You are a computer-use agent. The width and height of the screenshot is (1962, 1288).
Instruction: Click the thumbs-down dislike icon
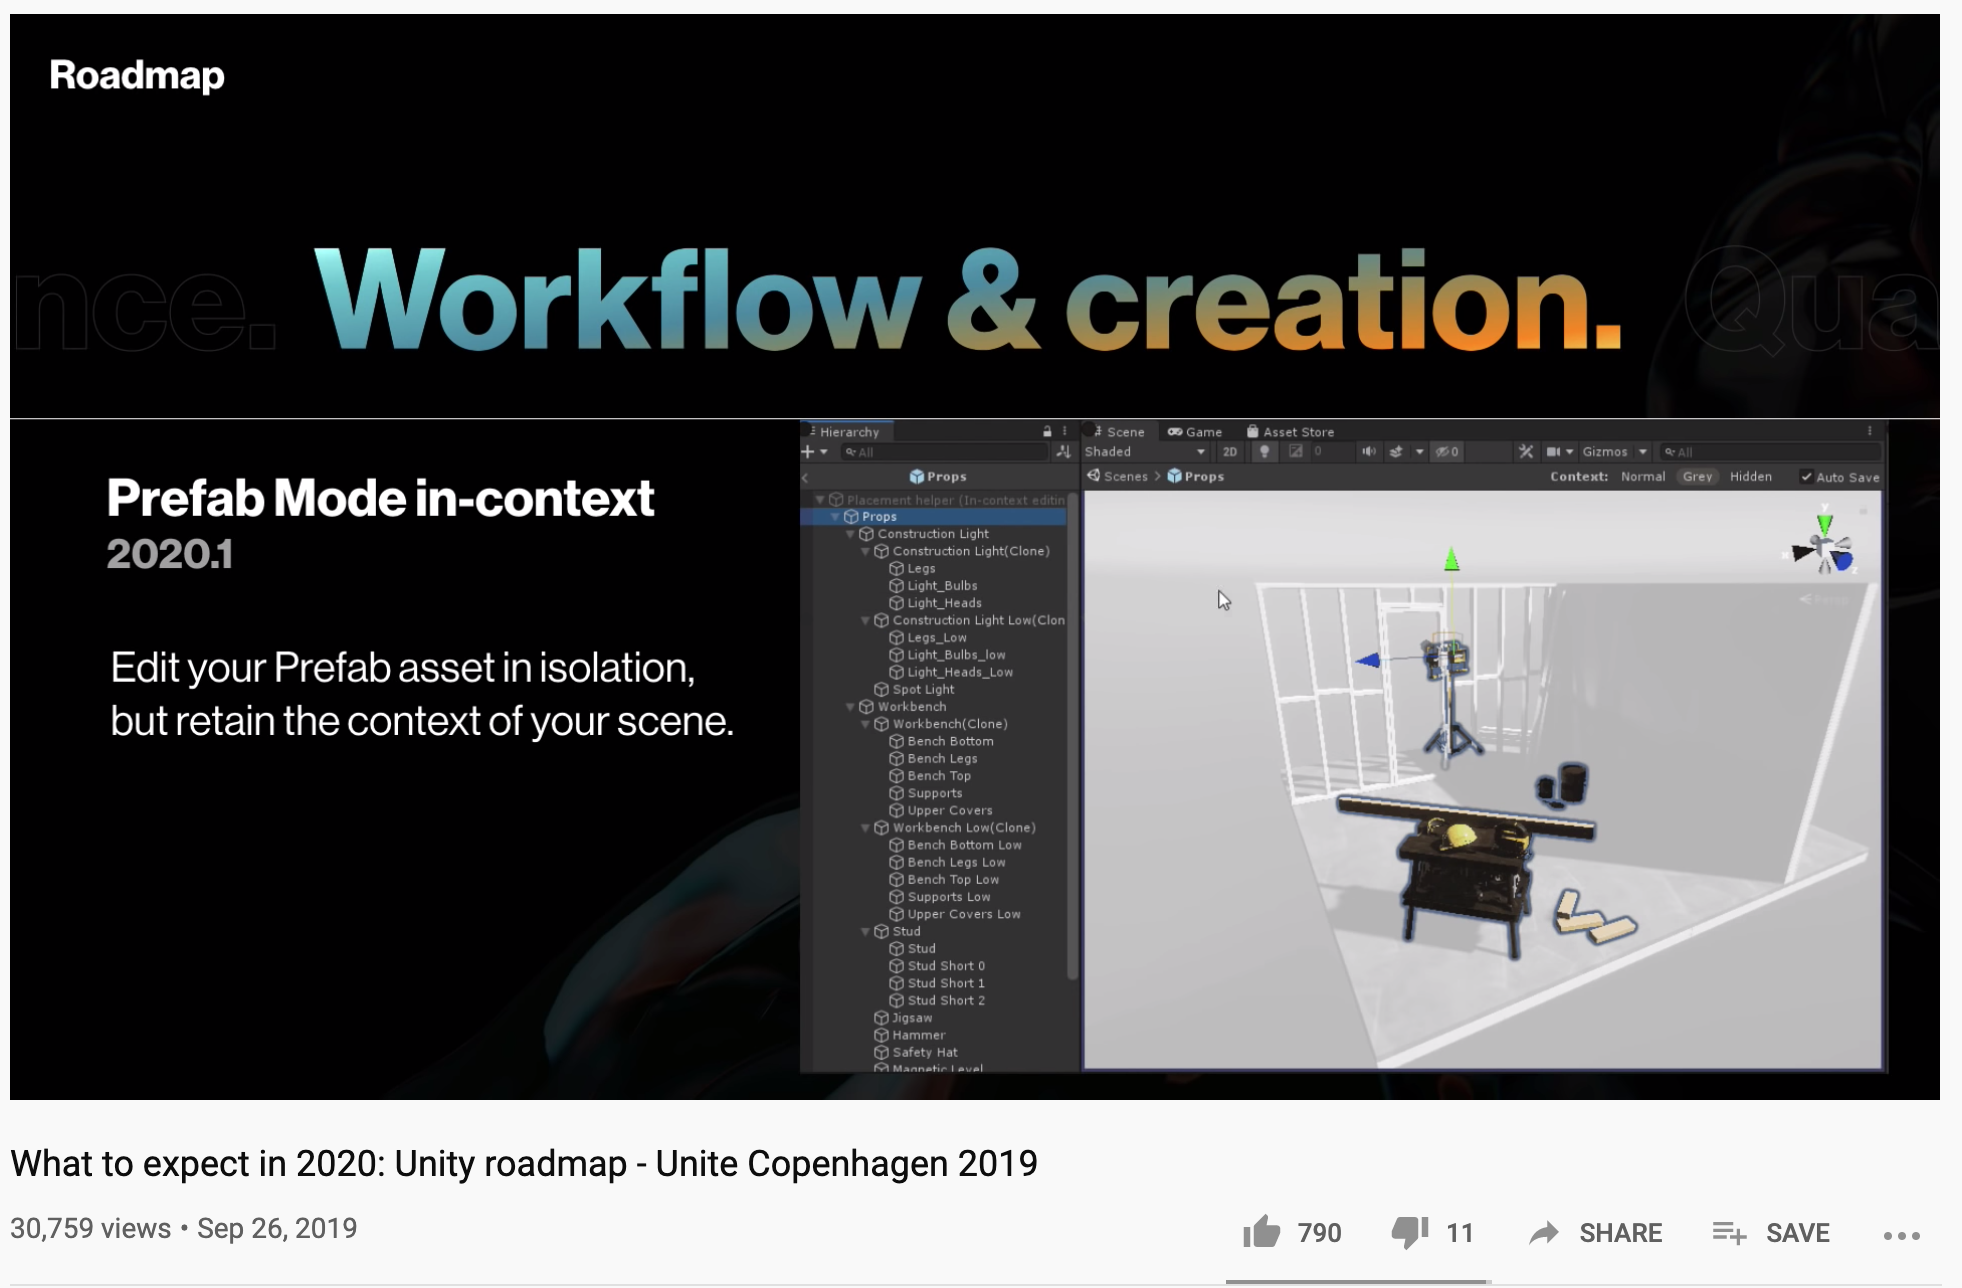(1410, 1232)
